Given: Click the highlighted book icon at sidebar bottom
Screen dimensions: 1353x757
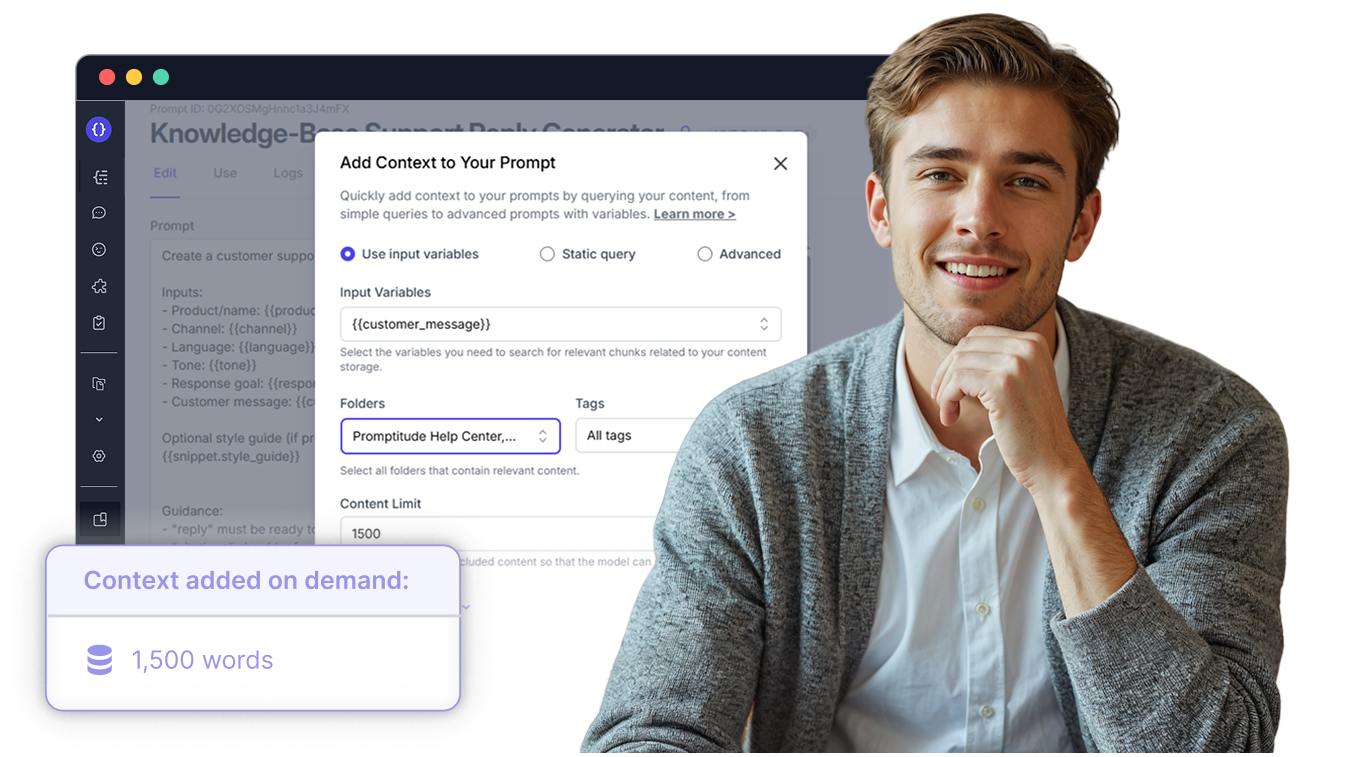Looking at the screenshot, I should [100, 520].
